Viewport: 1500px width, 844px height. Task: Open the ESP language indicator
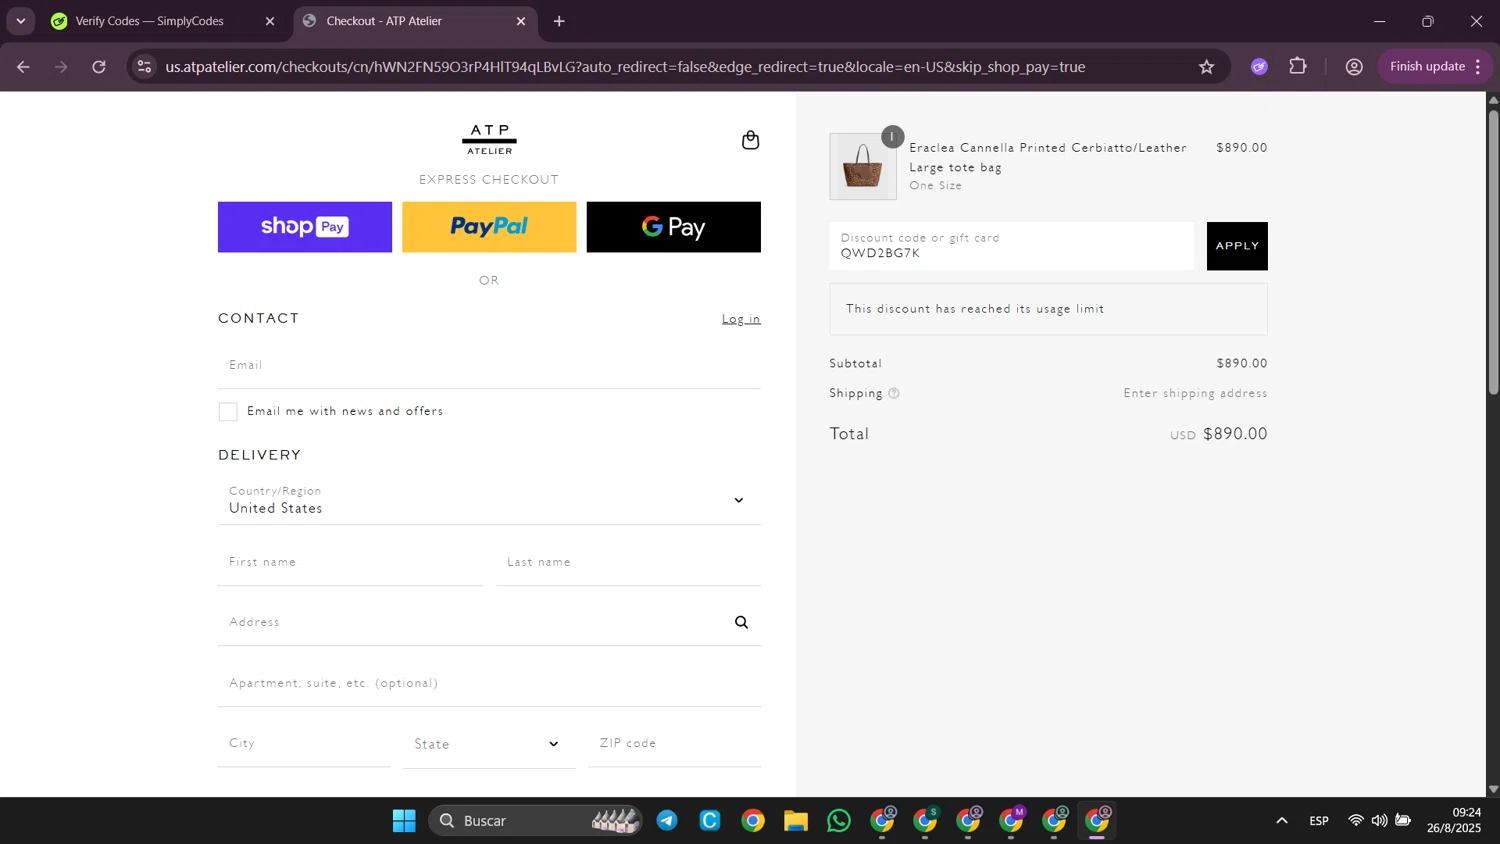1319,821
